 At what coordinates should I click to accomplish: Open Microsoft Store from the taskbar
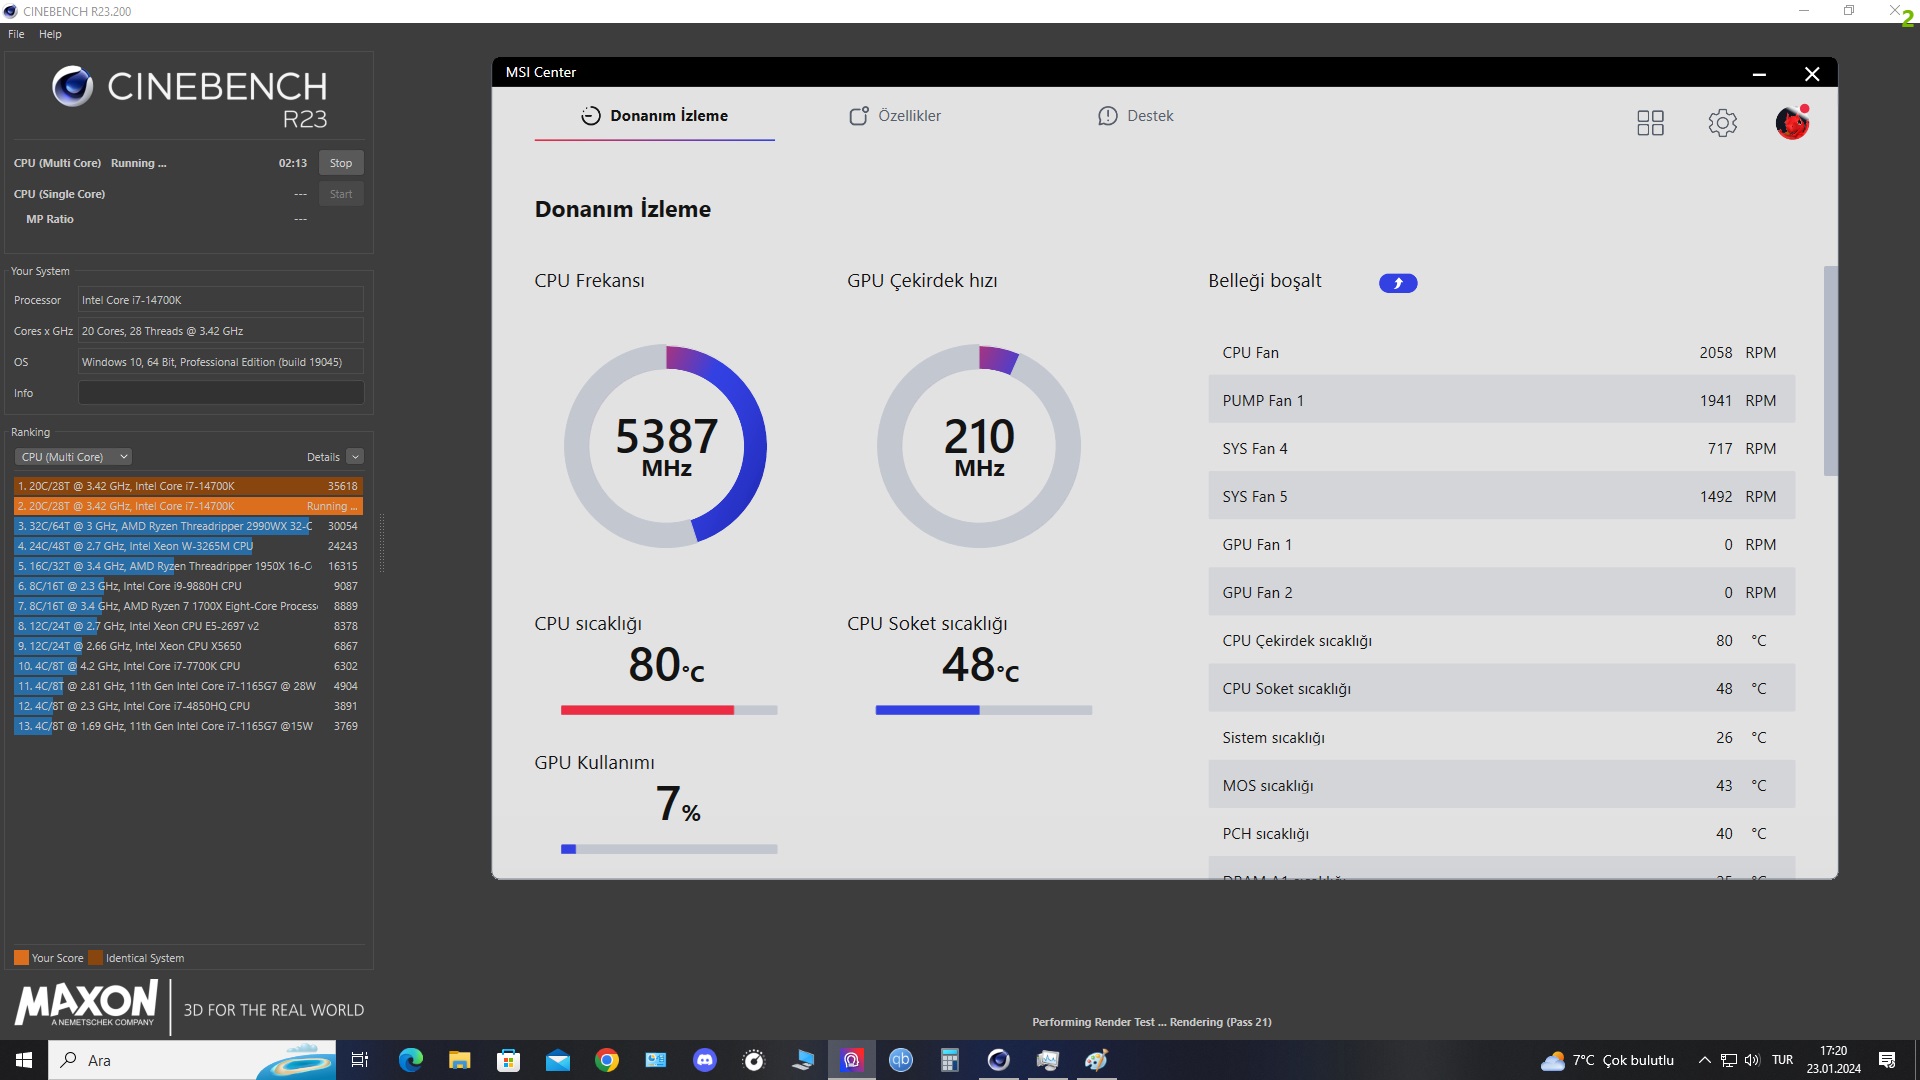(x=509, y=1060)
